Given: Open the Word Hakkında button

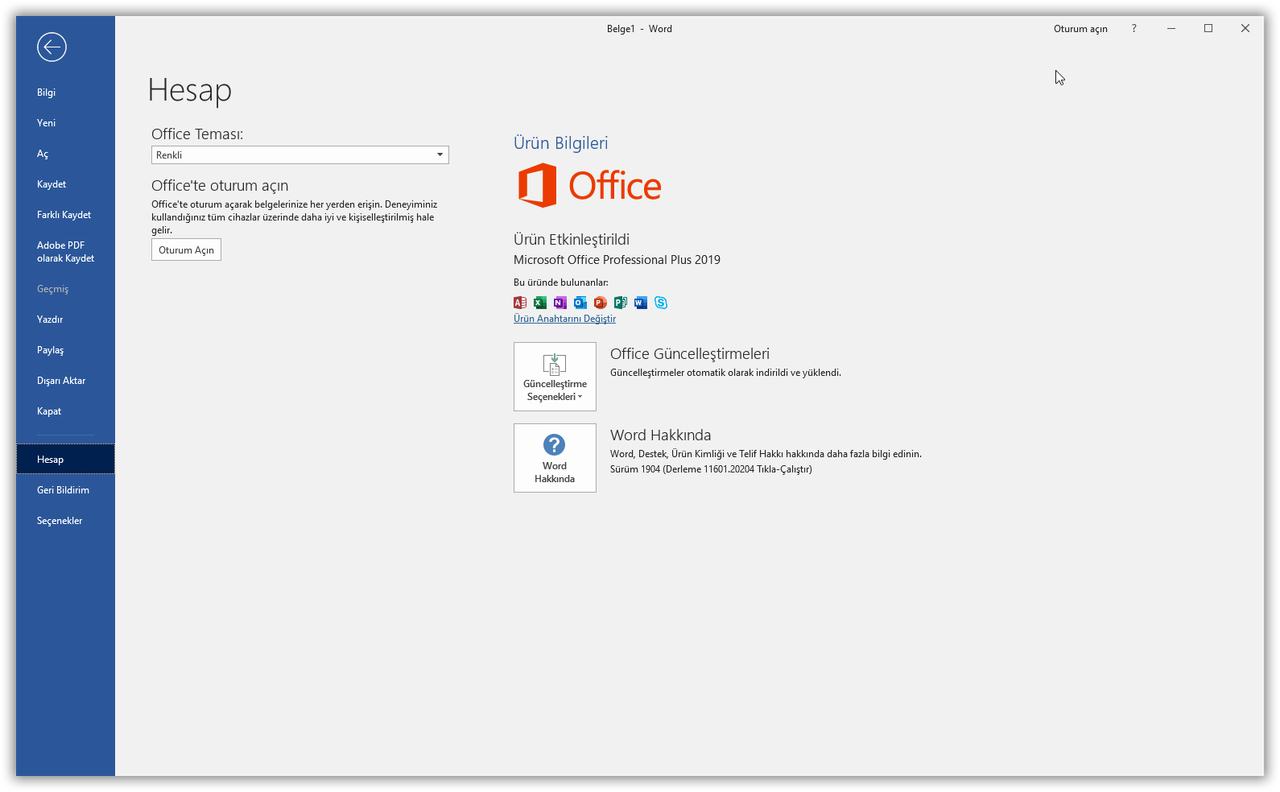Looking at the screenshot, I should [x=555, y=458].
